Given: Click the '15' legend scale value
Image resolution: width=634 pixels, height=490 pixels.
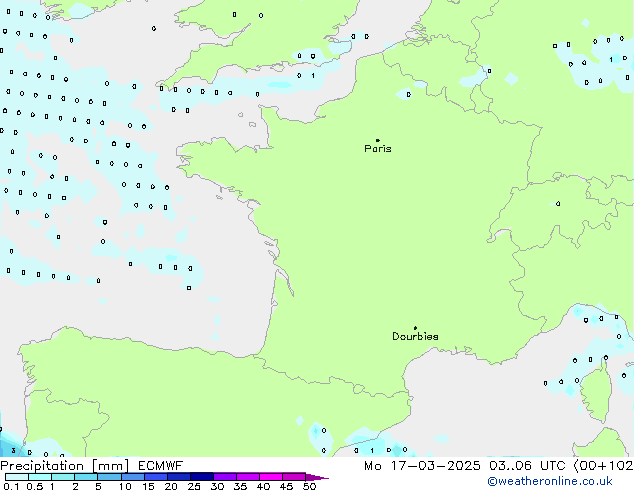Looking at the screenshot, I should [148, 486].
